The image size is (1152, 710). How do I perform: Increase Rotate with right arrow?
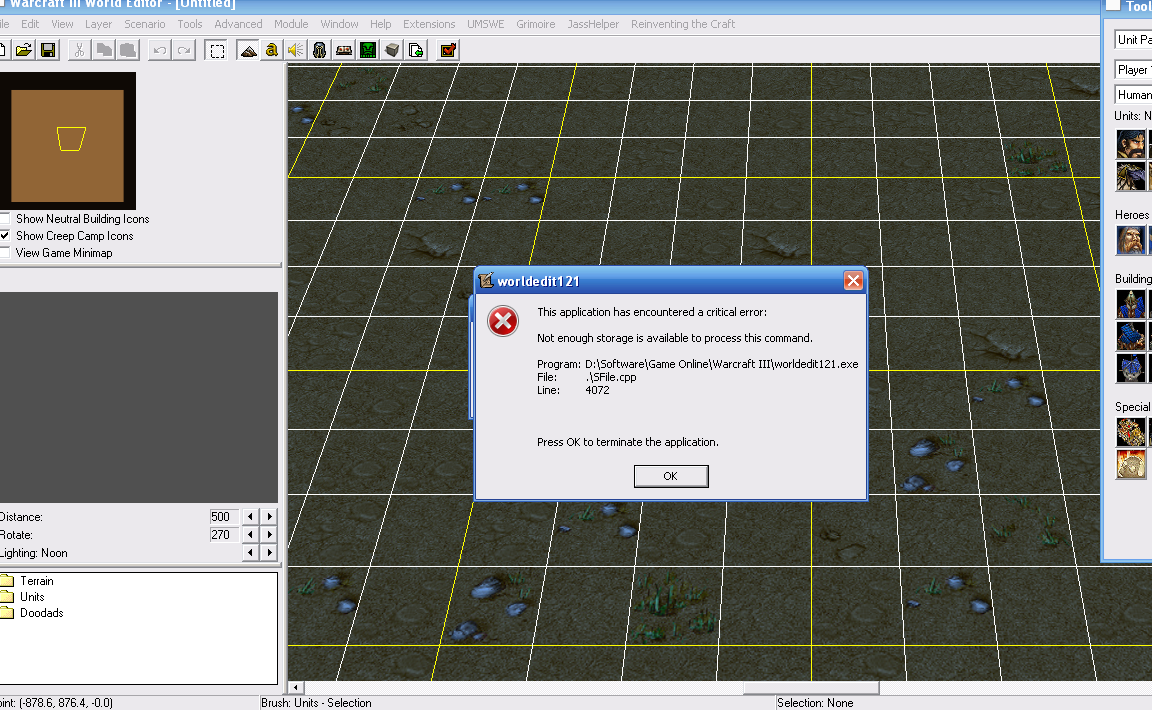pyautogui.click(x=270, y=534)
